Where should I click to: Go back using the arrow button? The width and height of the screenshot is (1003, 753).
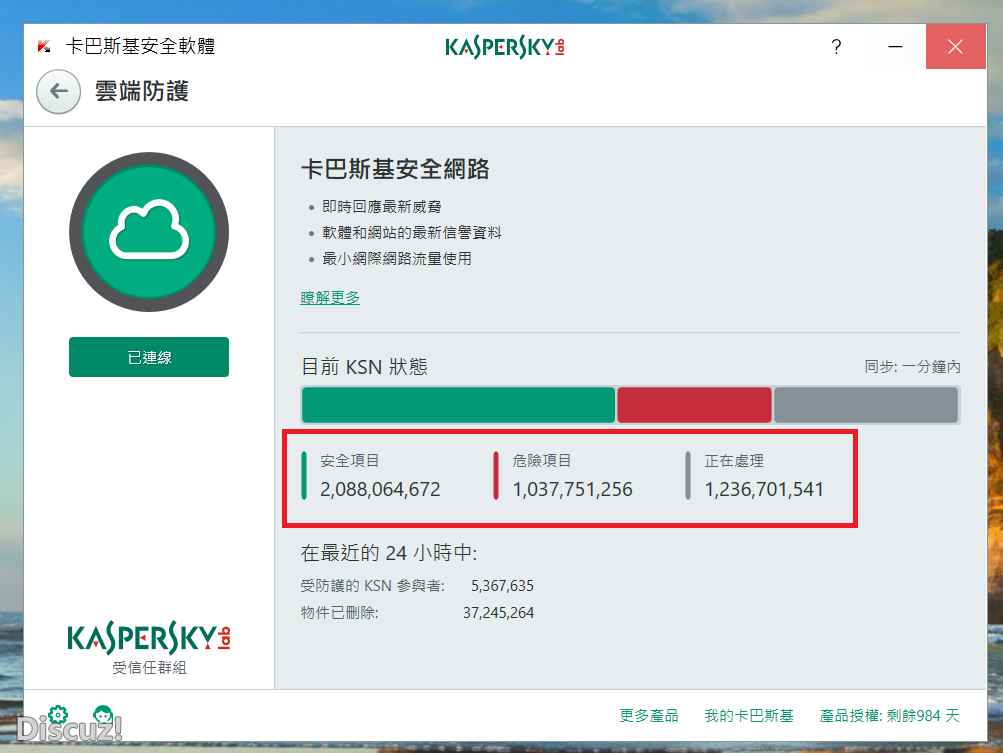(x=58, y=91)
